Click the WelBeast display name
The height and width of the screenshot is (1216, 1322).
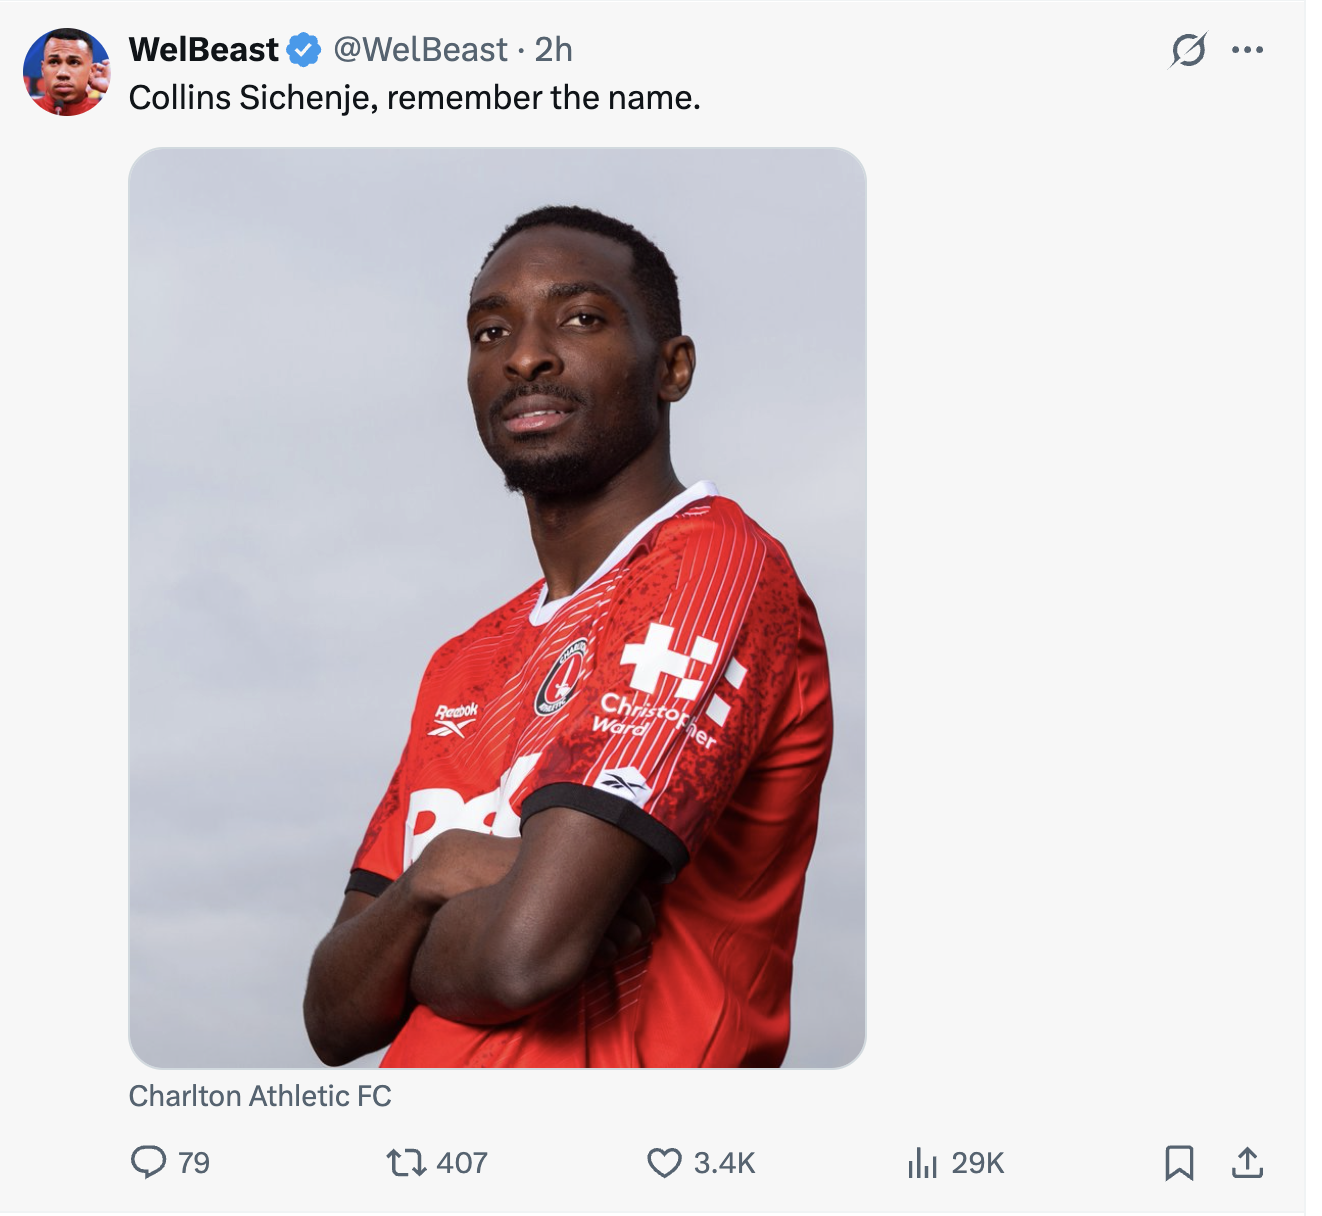[204, 50]
